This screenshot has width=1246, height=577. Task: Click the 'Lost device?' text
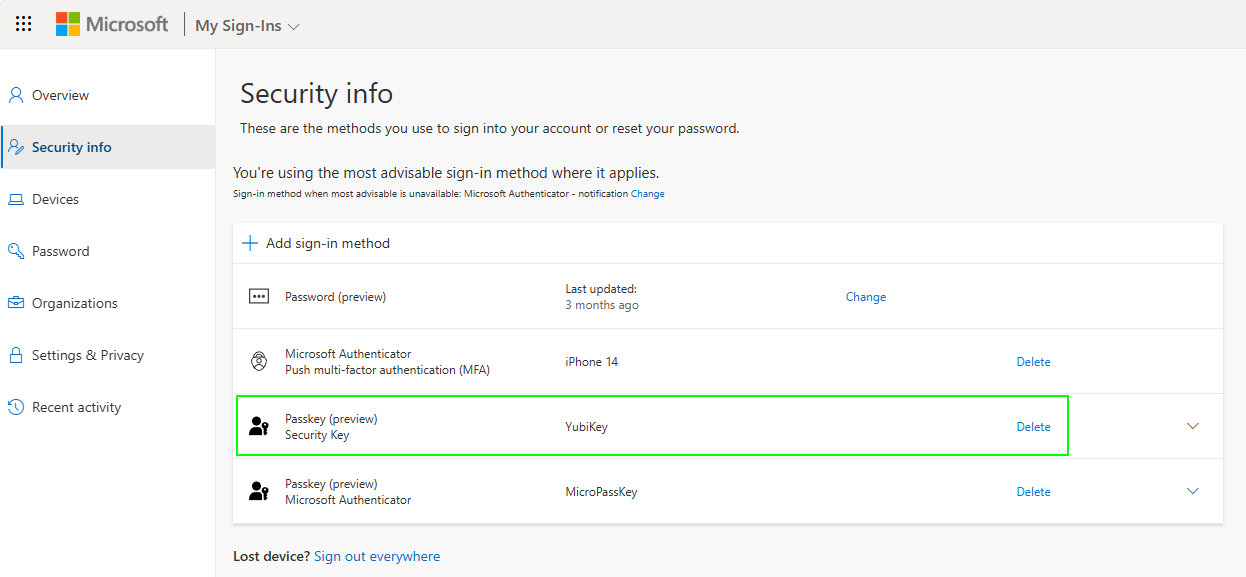tap(272, 556)
